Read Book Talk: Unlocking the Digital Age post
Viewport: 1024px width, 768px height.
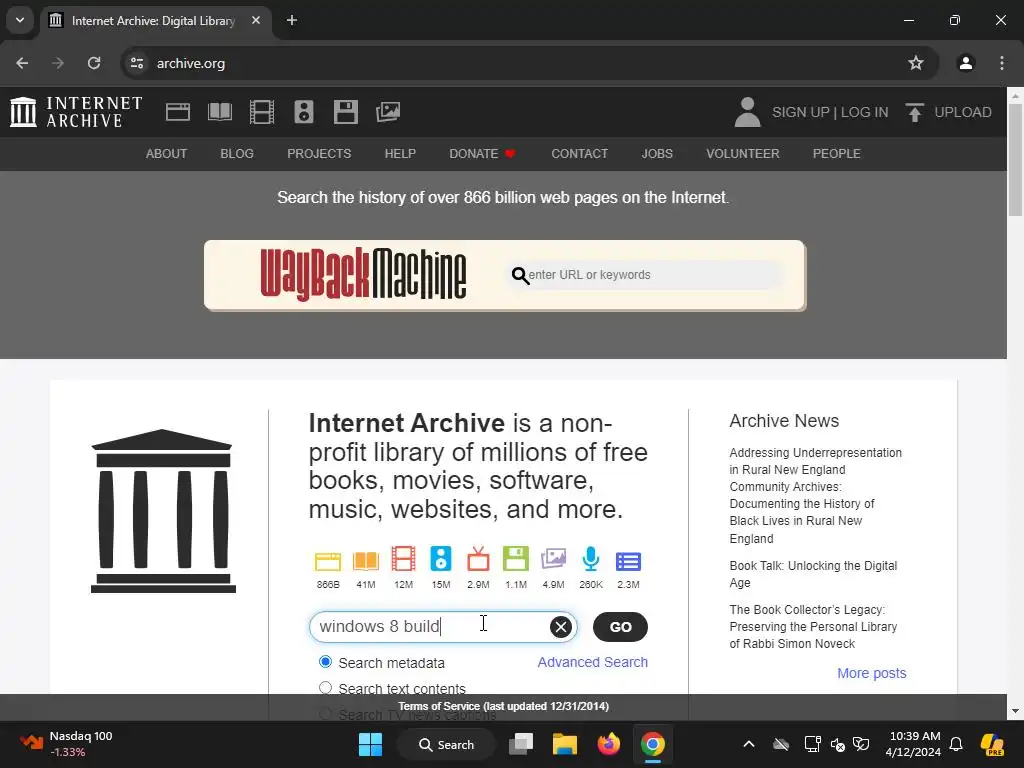[813, 574]
